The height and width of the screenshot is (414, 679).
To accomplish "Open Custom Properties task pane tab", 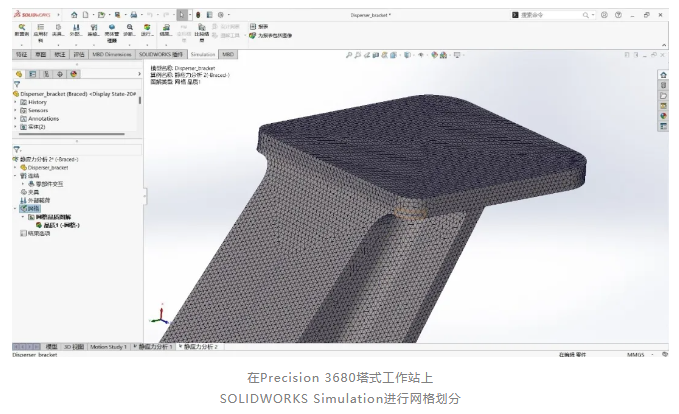I will pos(663,126).
